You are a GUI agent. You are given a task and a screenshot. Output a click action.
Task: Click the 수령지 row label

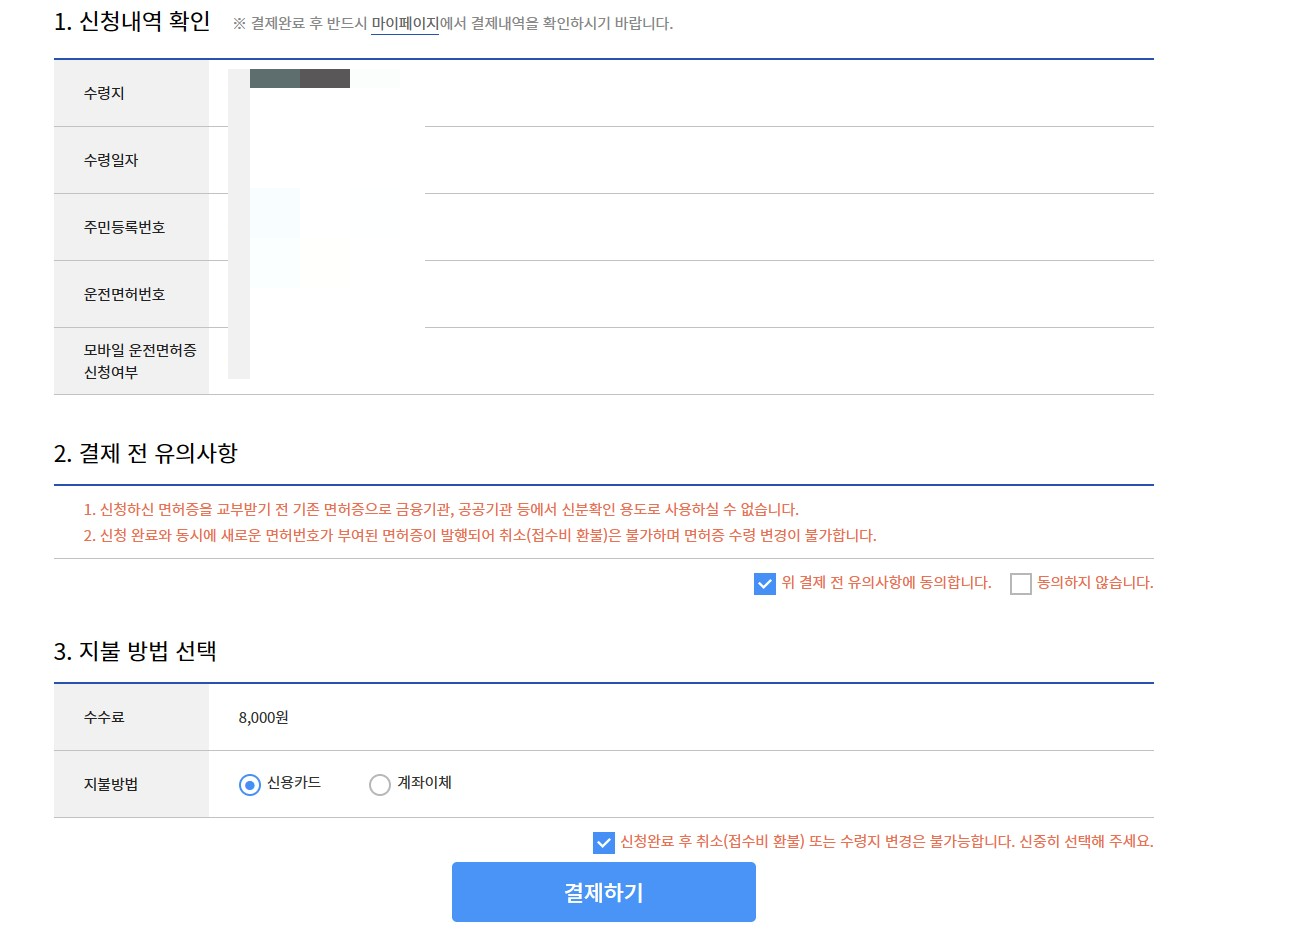click(104, 93)
